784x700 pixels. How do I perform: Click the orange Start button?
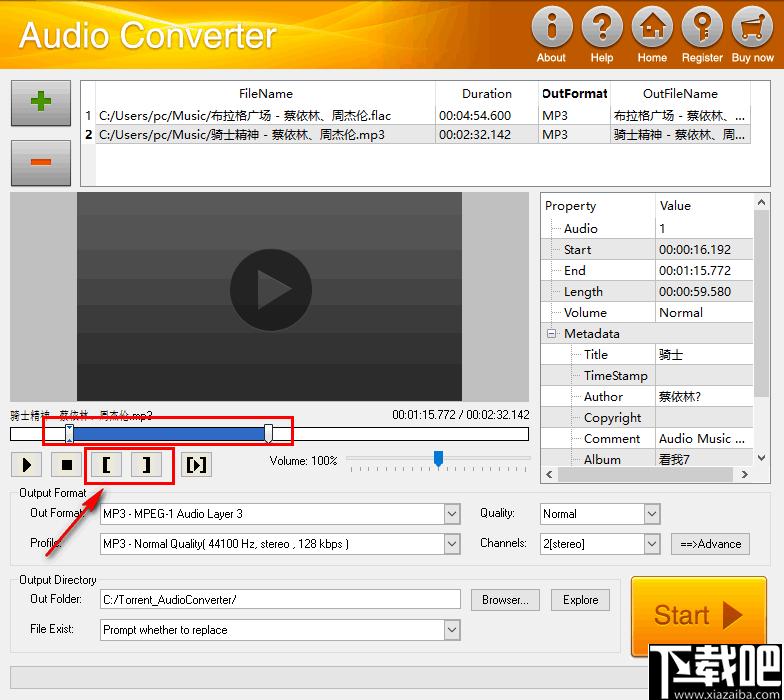coord(698,615)
